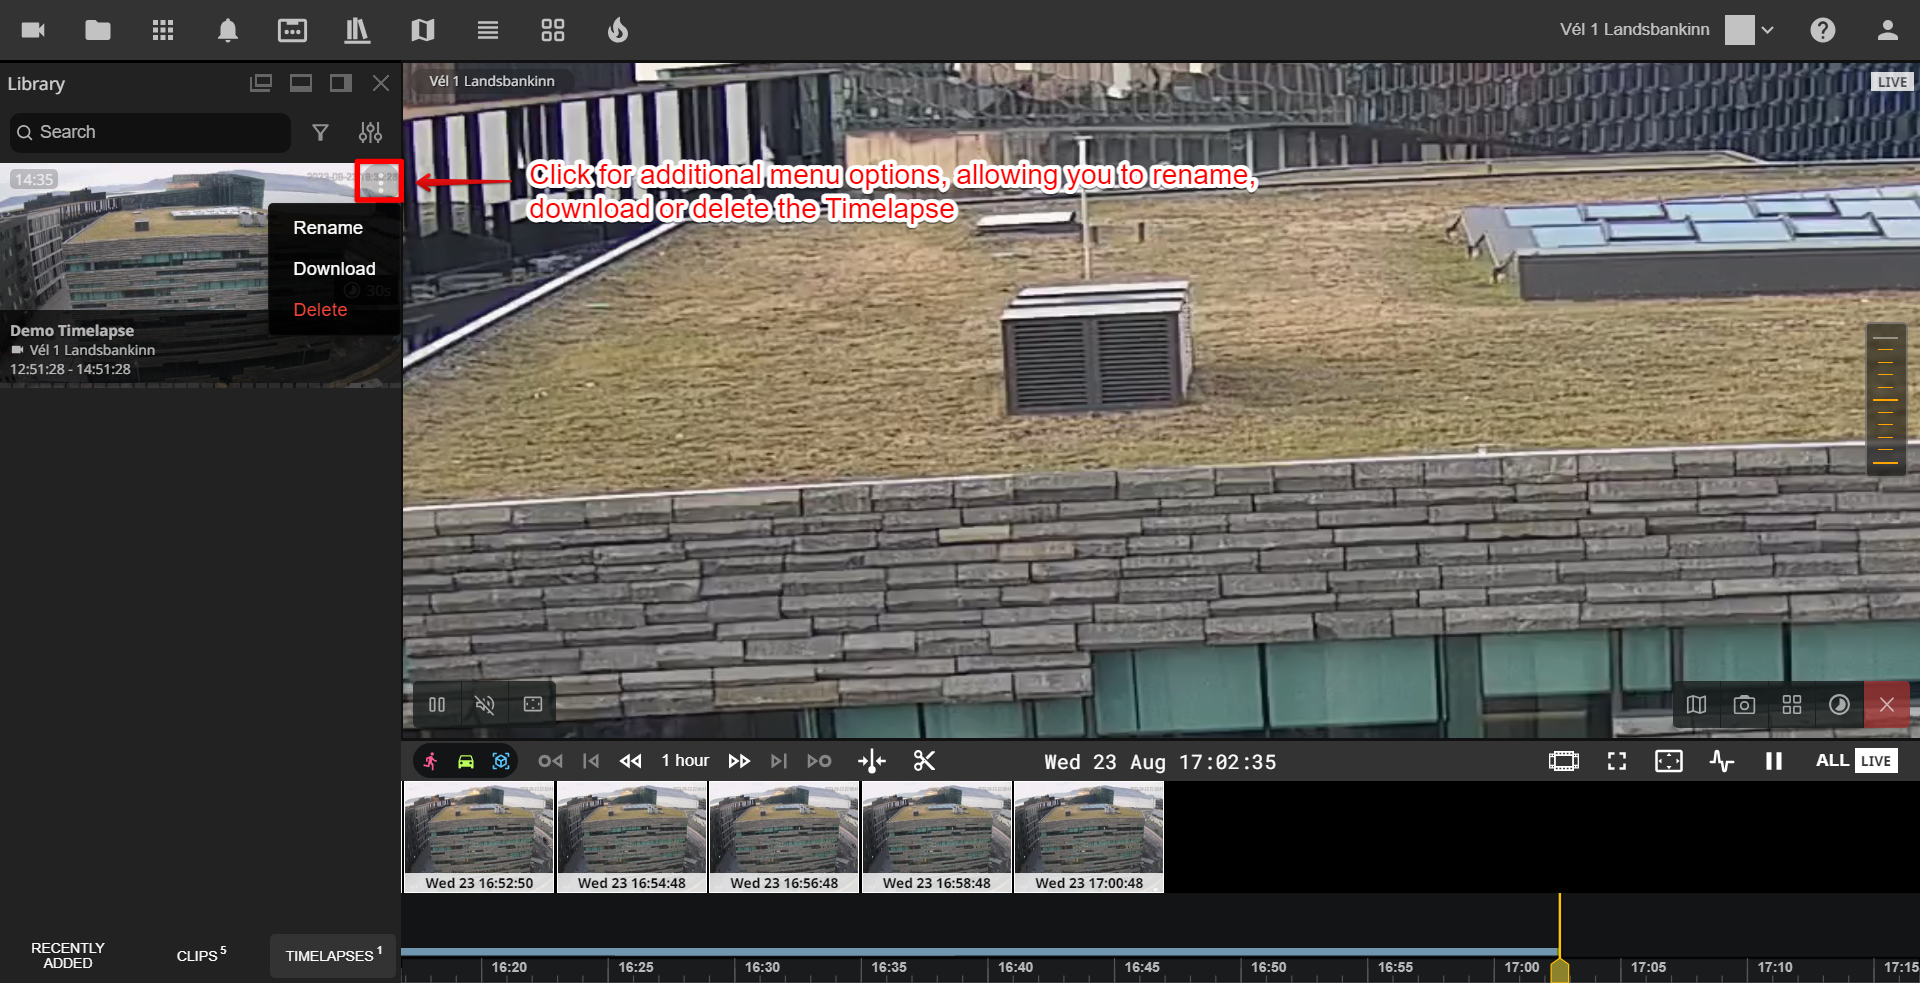The image size is (1920, 983).
Task: Unmute the camera audio
Action: [x=485, y=705]
